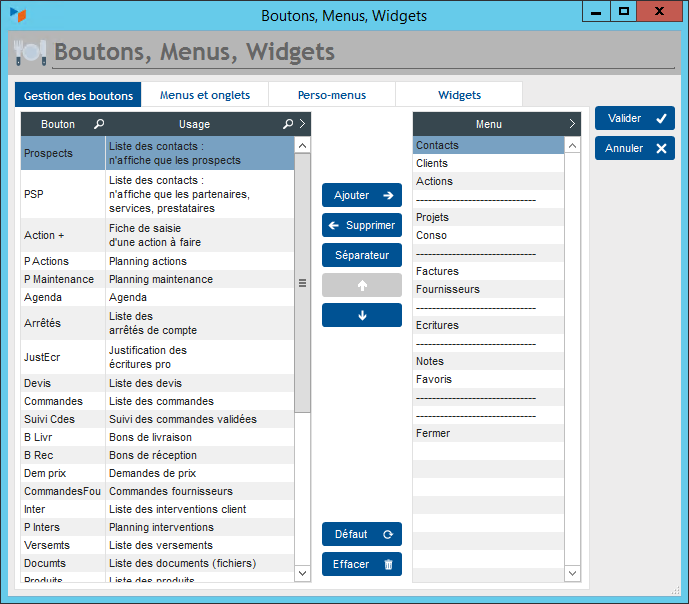689x604 pixels.
Task: Remove item with the Supprimer button
Action: pyautogui.click(x=361, y=225)
